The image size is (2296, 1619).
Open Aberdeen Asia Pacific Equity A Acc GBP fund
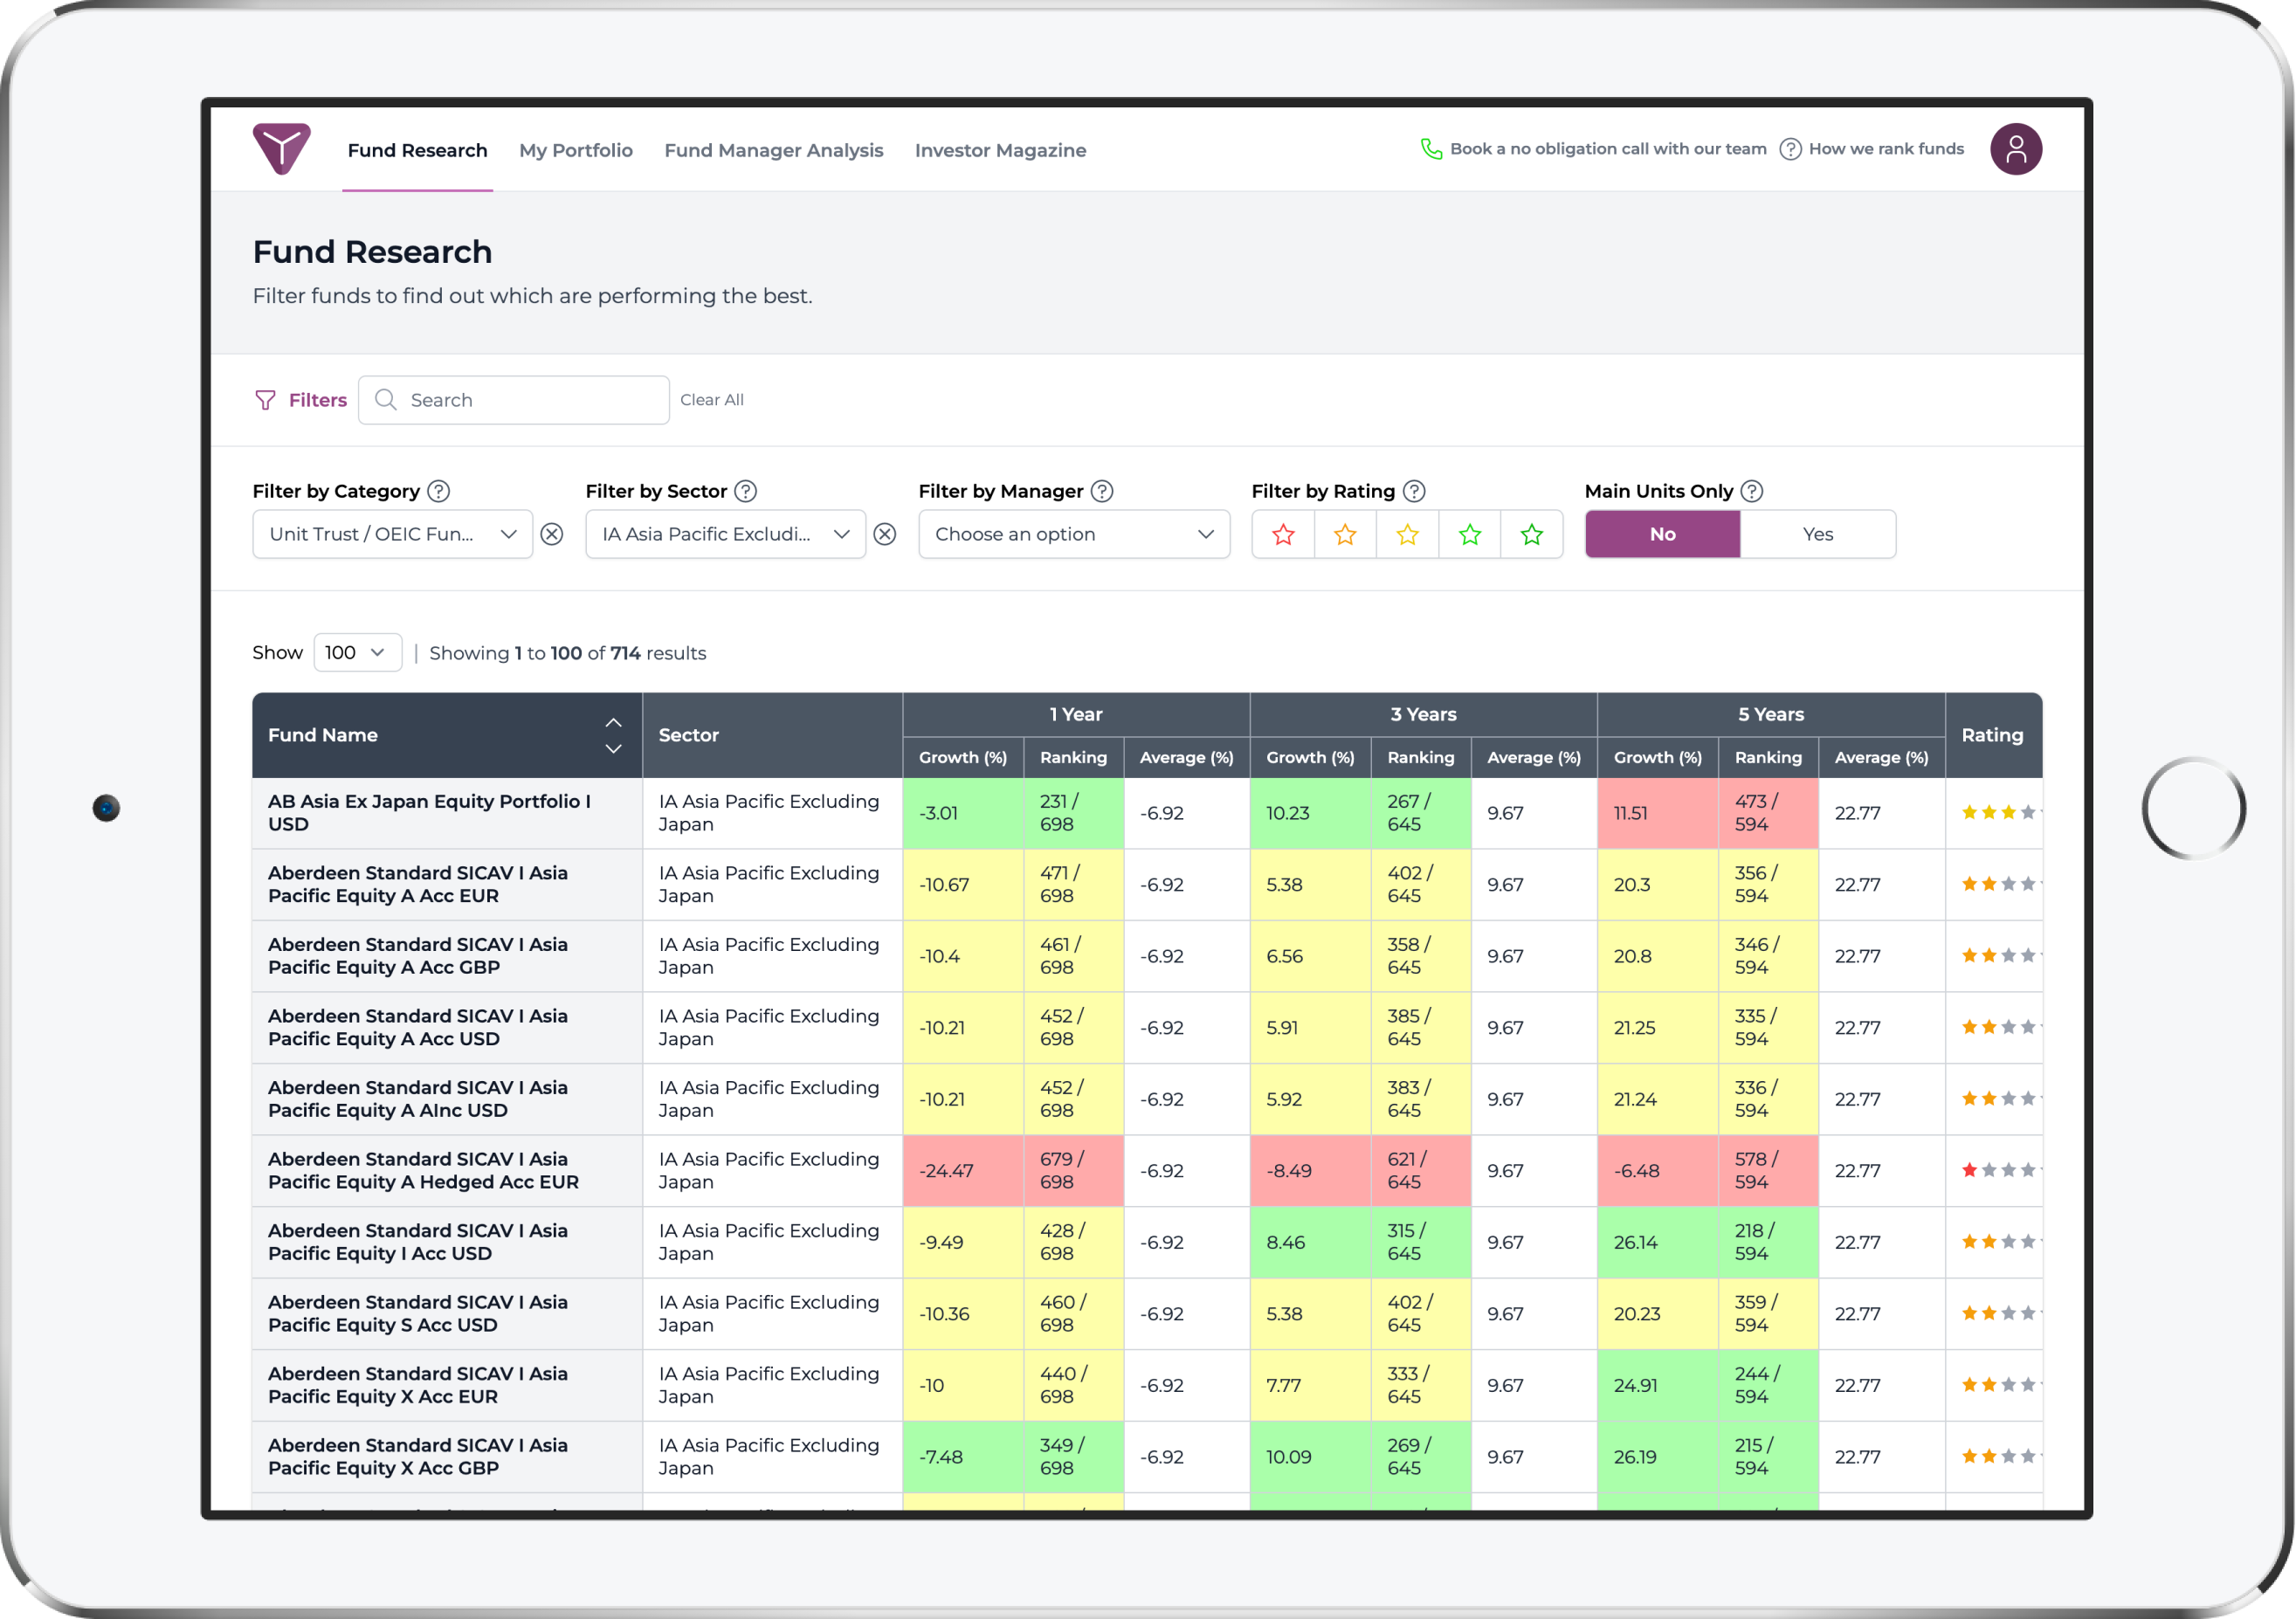click(417, 955)
